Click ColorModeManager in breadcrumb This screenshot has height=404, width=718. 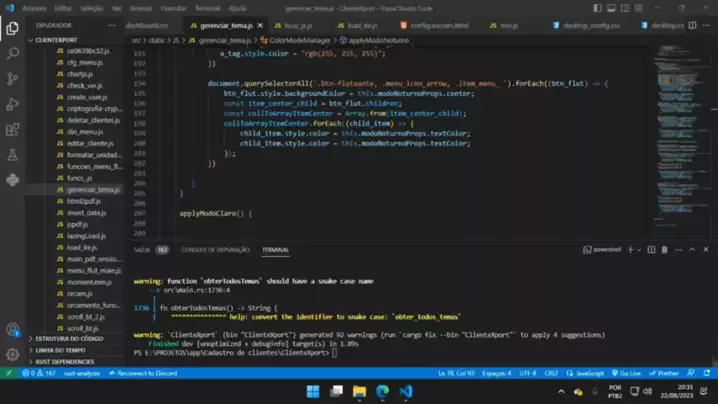click(299, 40)
